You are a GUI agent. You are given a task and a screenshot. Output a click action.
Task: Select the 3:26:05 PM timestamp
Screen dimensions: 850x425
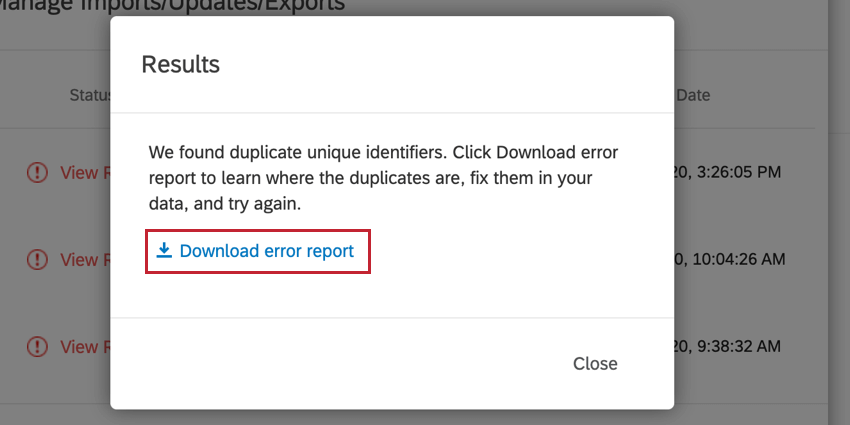[x=728, y=172]
